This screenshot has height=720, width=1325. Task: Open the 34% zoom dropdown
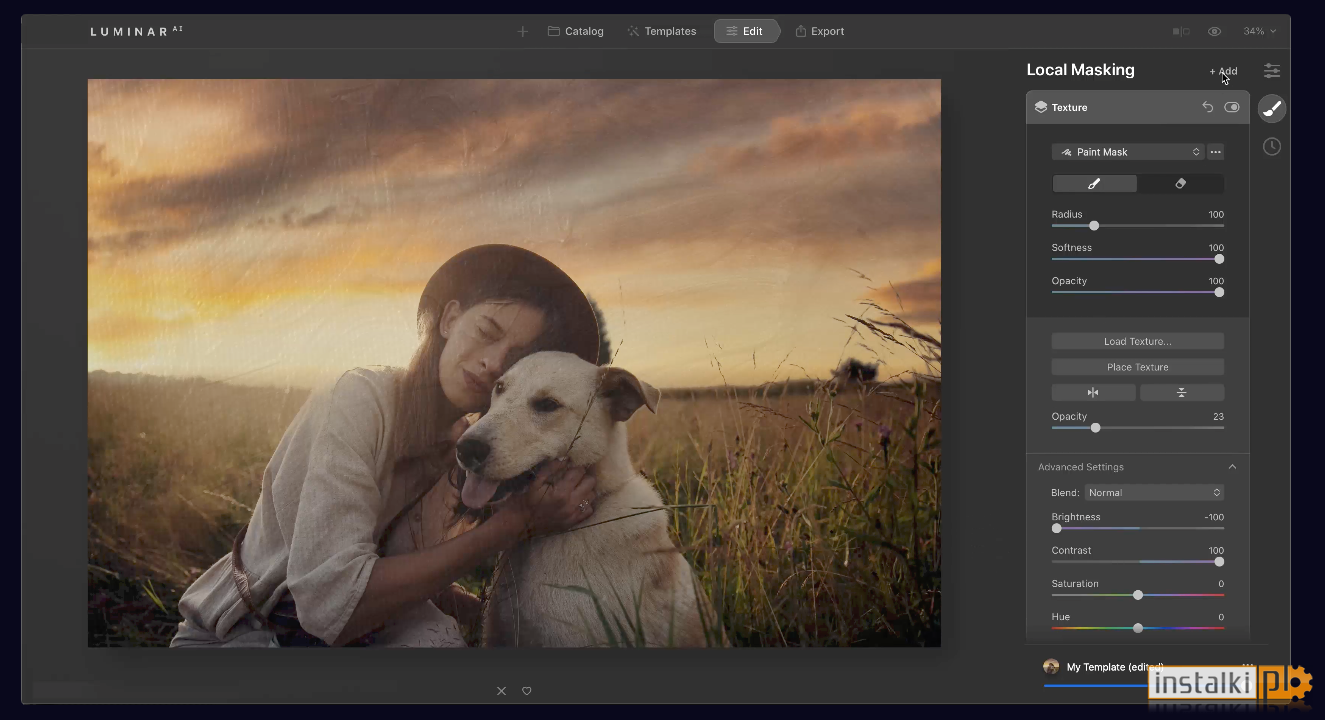pos(1259,31)
